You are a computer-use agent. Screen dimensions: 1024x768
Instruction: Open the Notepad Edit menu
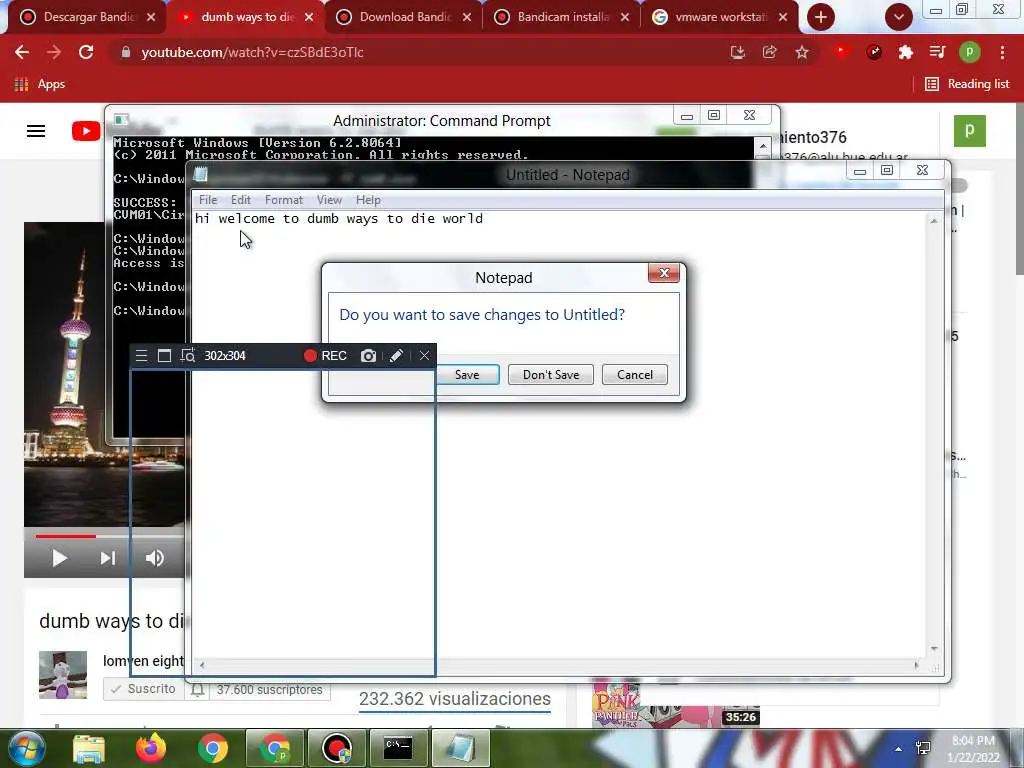[241, 200]
